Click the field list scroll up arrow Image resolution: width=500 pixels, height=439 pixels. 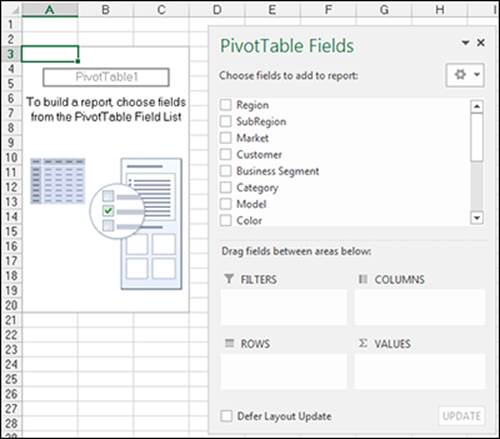[x=477, y=106]
